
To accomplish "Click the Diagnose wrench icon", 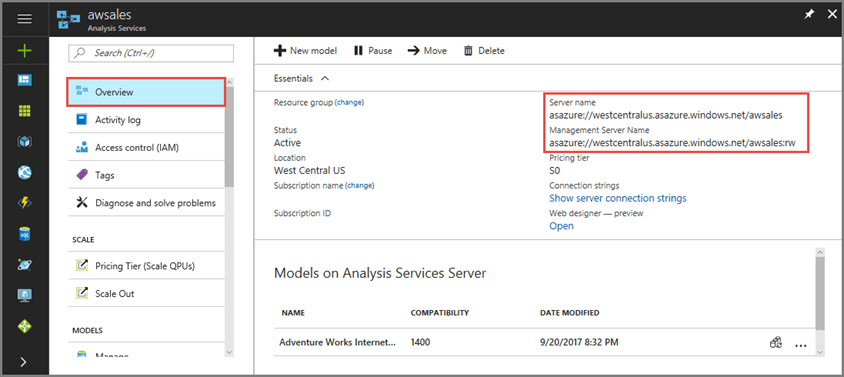I will coord(82,203).
